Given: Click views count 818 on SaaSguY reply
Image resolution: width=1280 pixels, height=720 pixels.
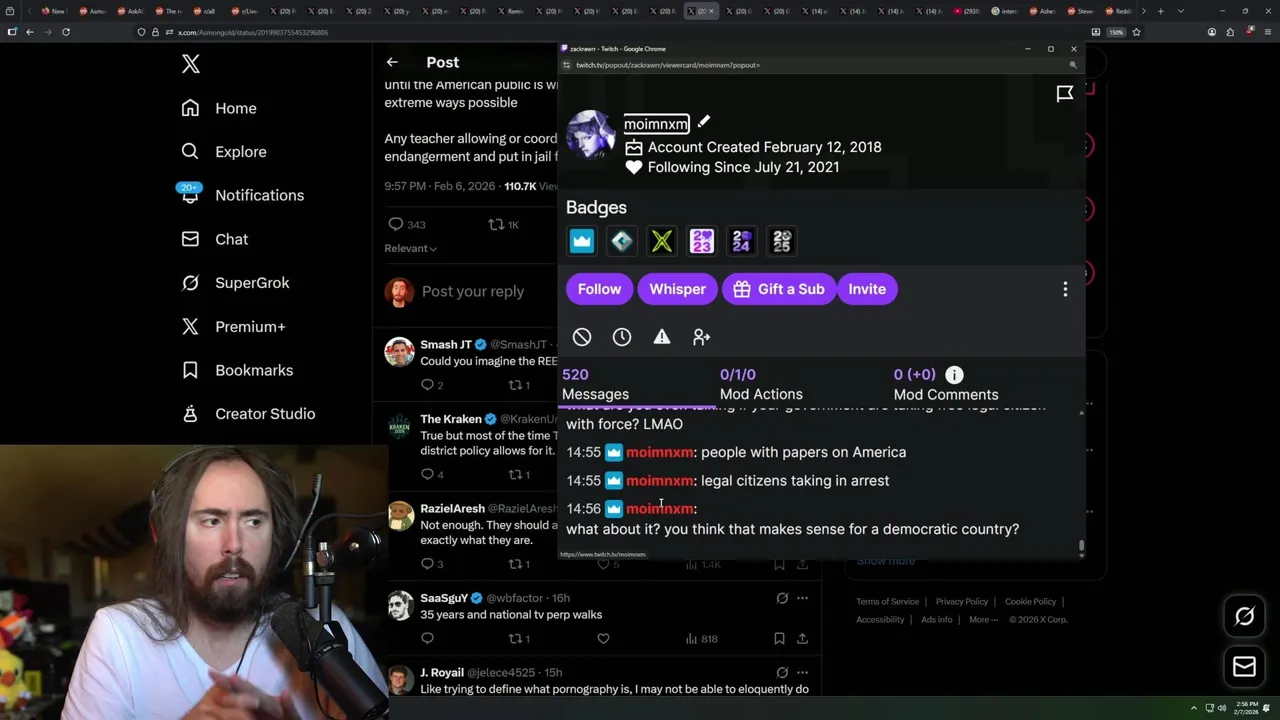Looking at the screenshot, I should point(702,638).
